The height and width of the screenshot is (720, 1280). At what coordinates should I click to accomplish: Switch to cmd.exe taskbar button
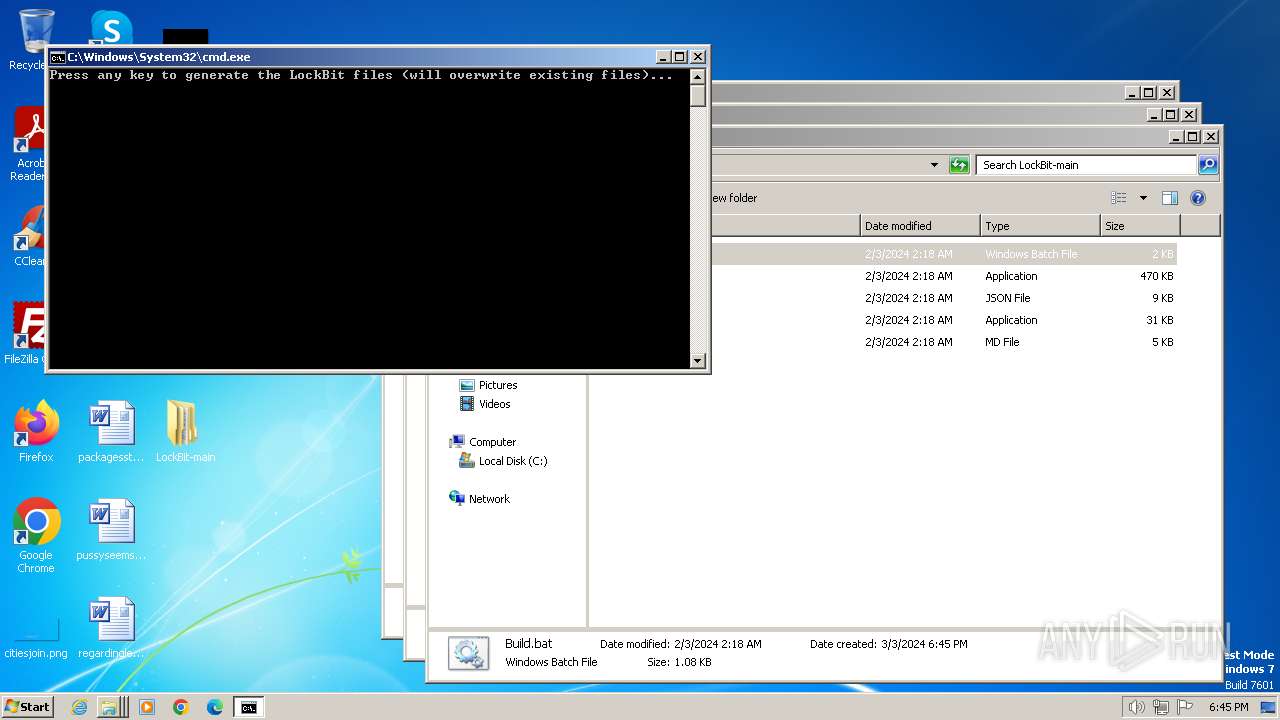[248, 707]
